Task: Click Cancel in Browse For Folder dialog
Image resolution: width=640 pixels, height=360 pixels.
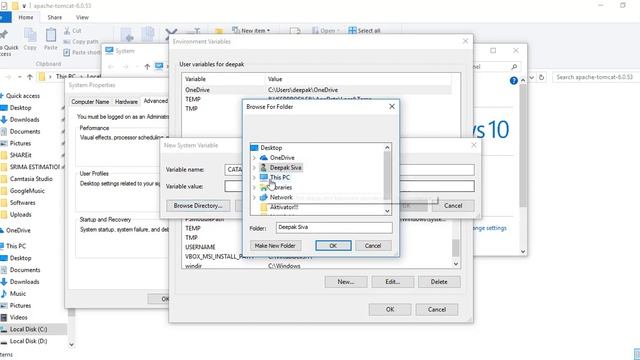Action: point(373,246)
